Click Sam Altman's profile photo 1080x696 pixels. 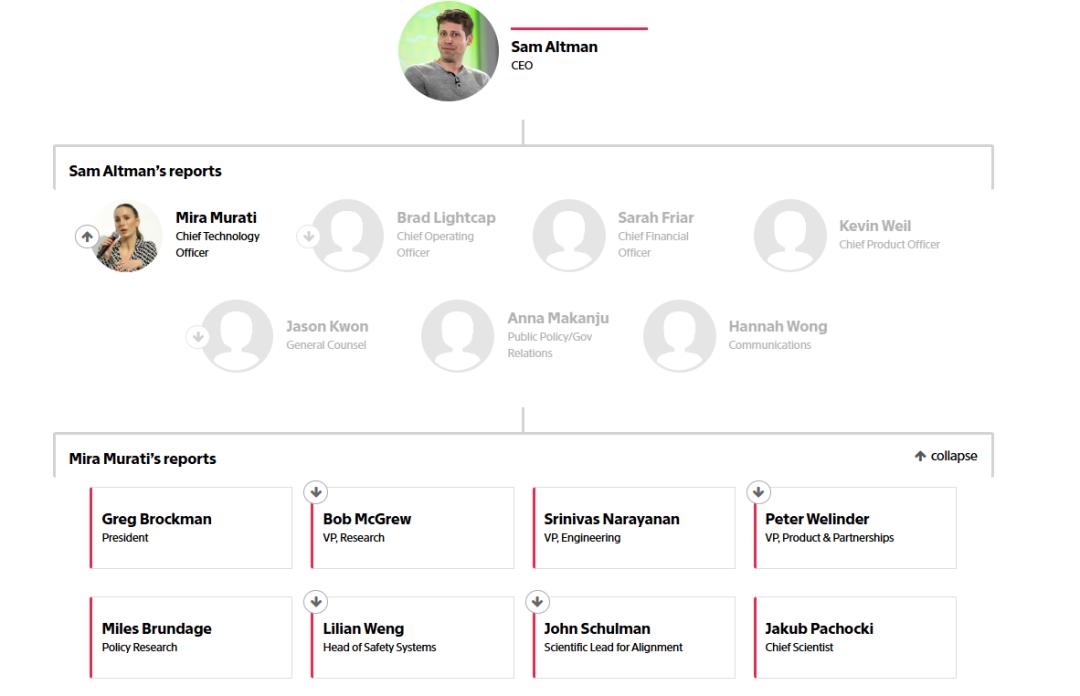[448, 51]
